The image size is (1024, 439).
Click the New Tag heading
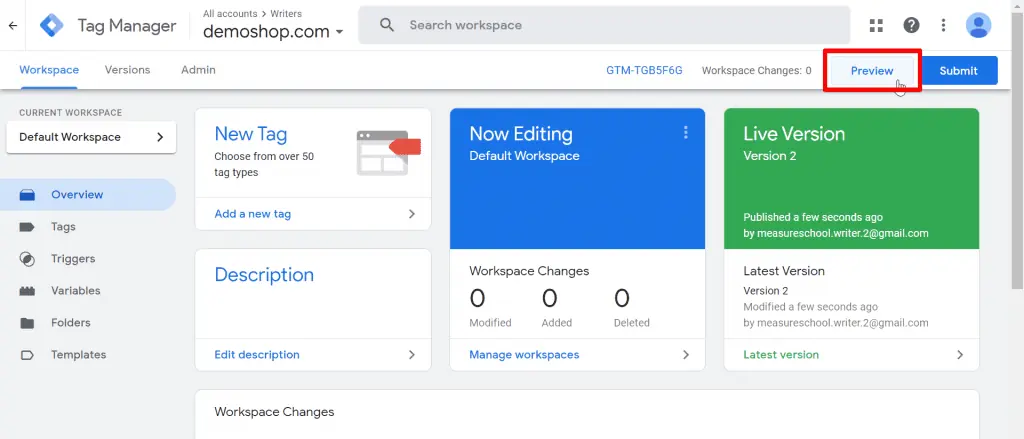point(251,134)
